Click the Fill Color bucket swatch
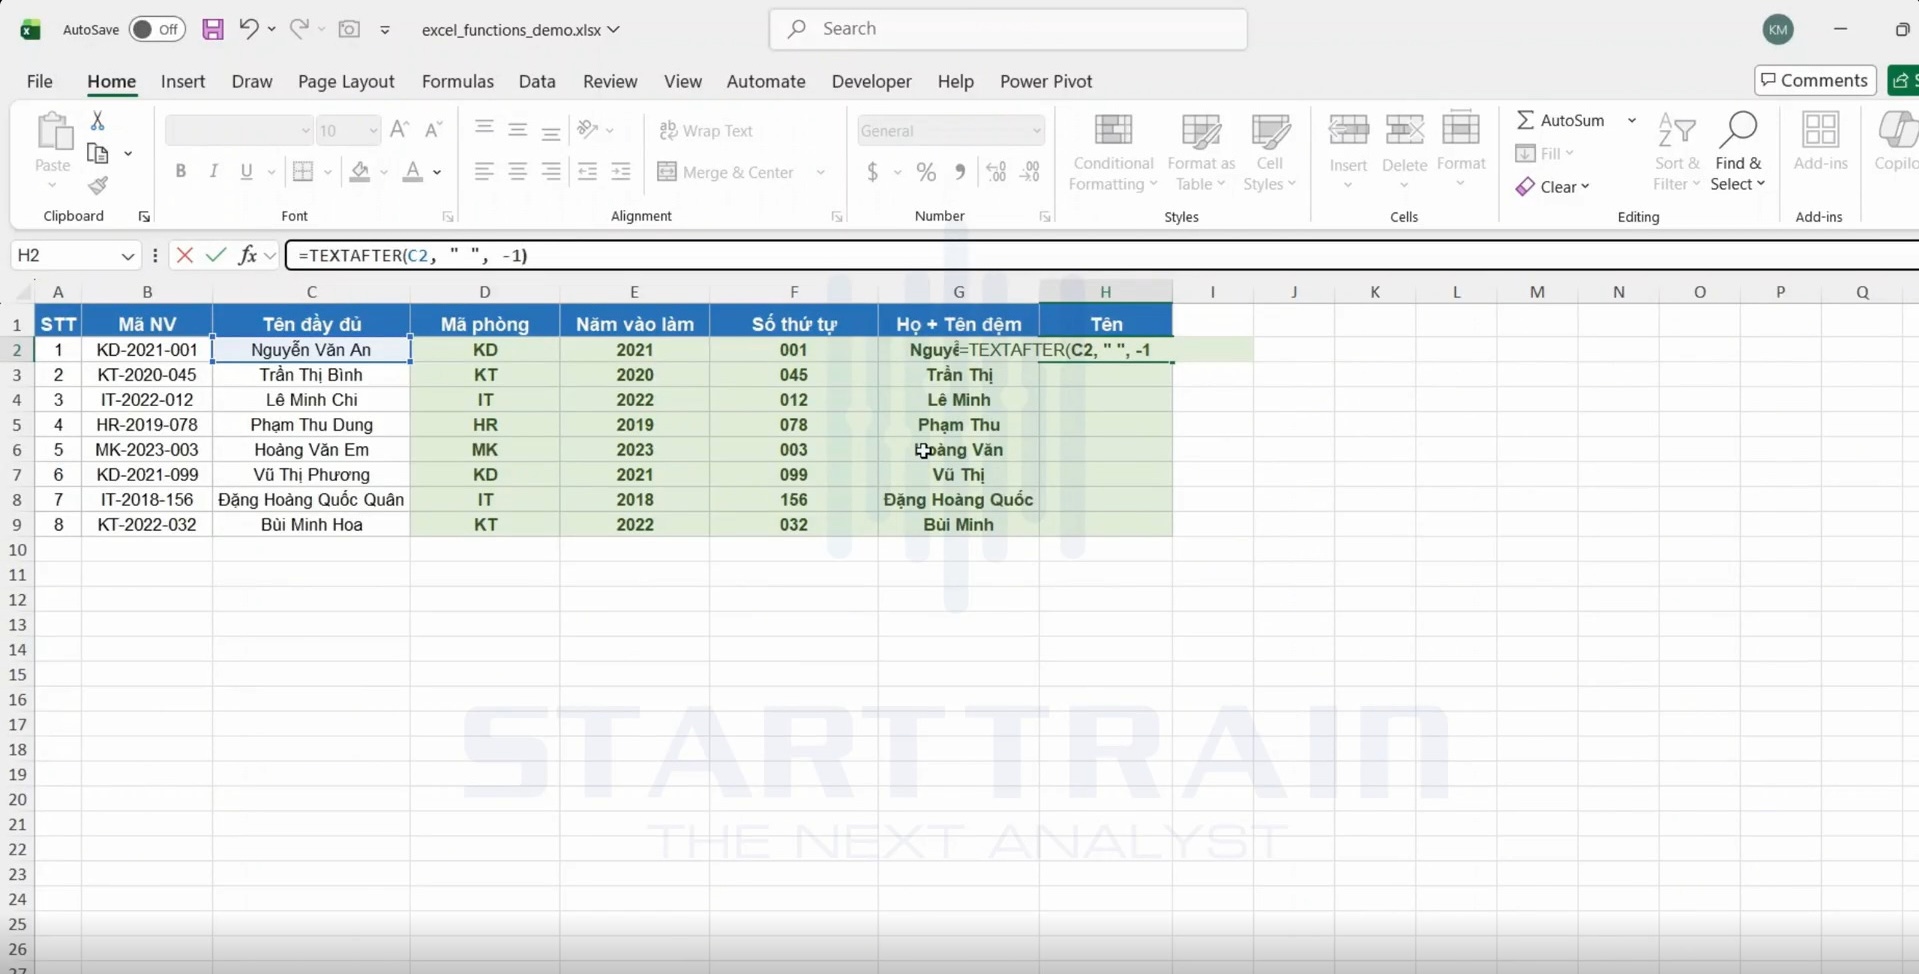Viewport: 1919px width, 974px height. (x=360, y=172)
